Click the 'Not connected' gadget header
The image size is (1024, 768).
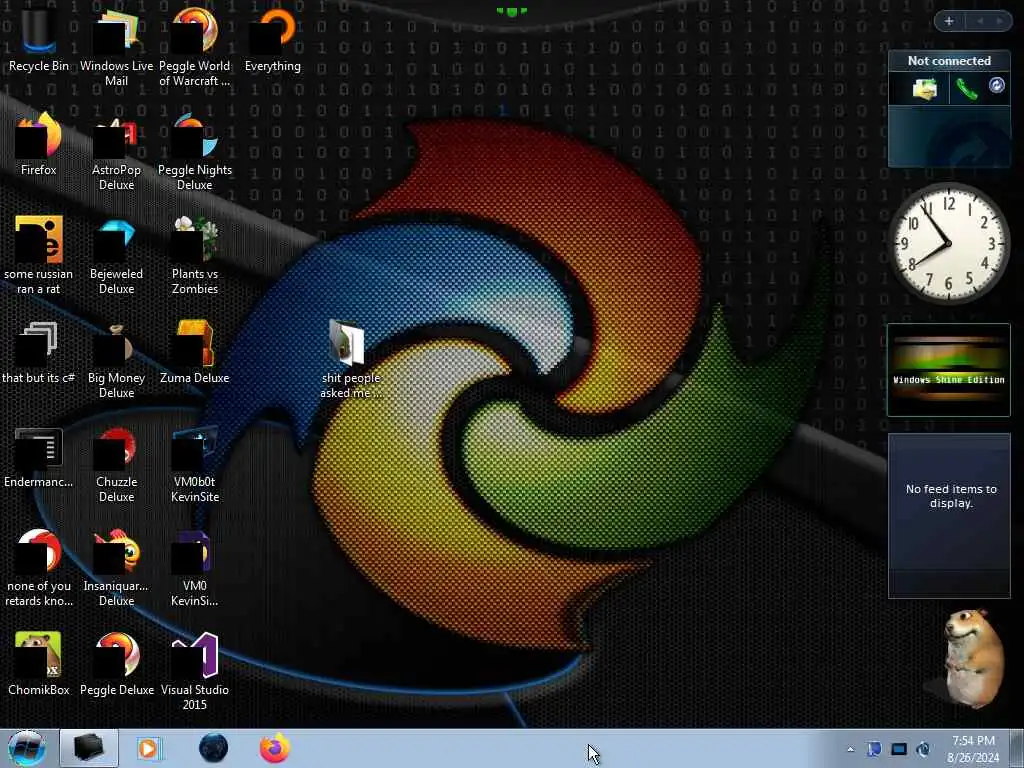coord(949,61)
